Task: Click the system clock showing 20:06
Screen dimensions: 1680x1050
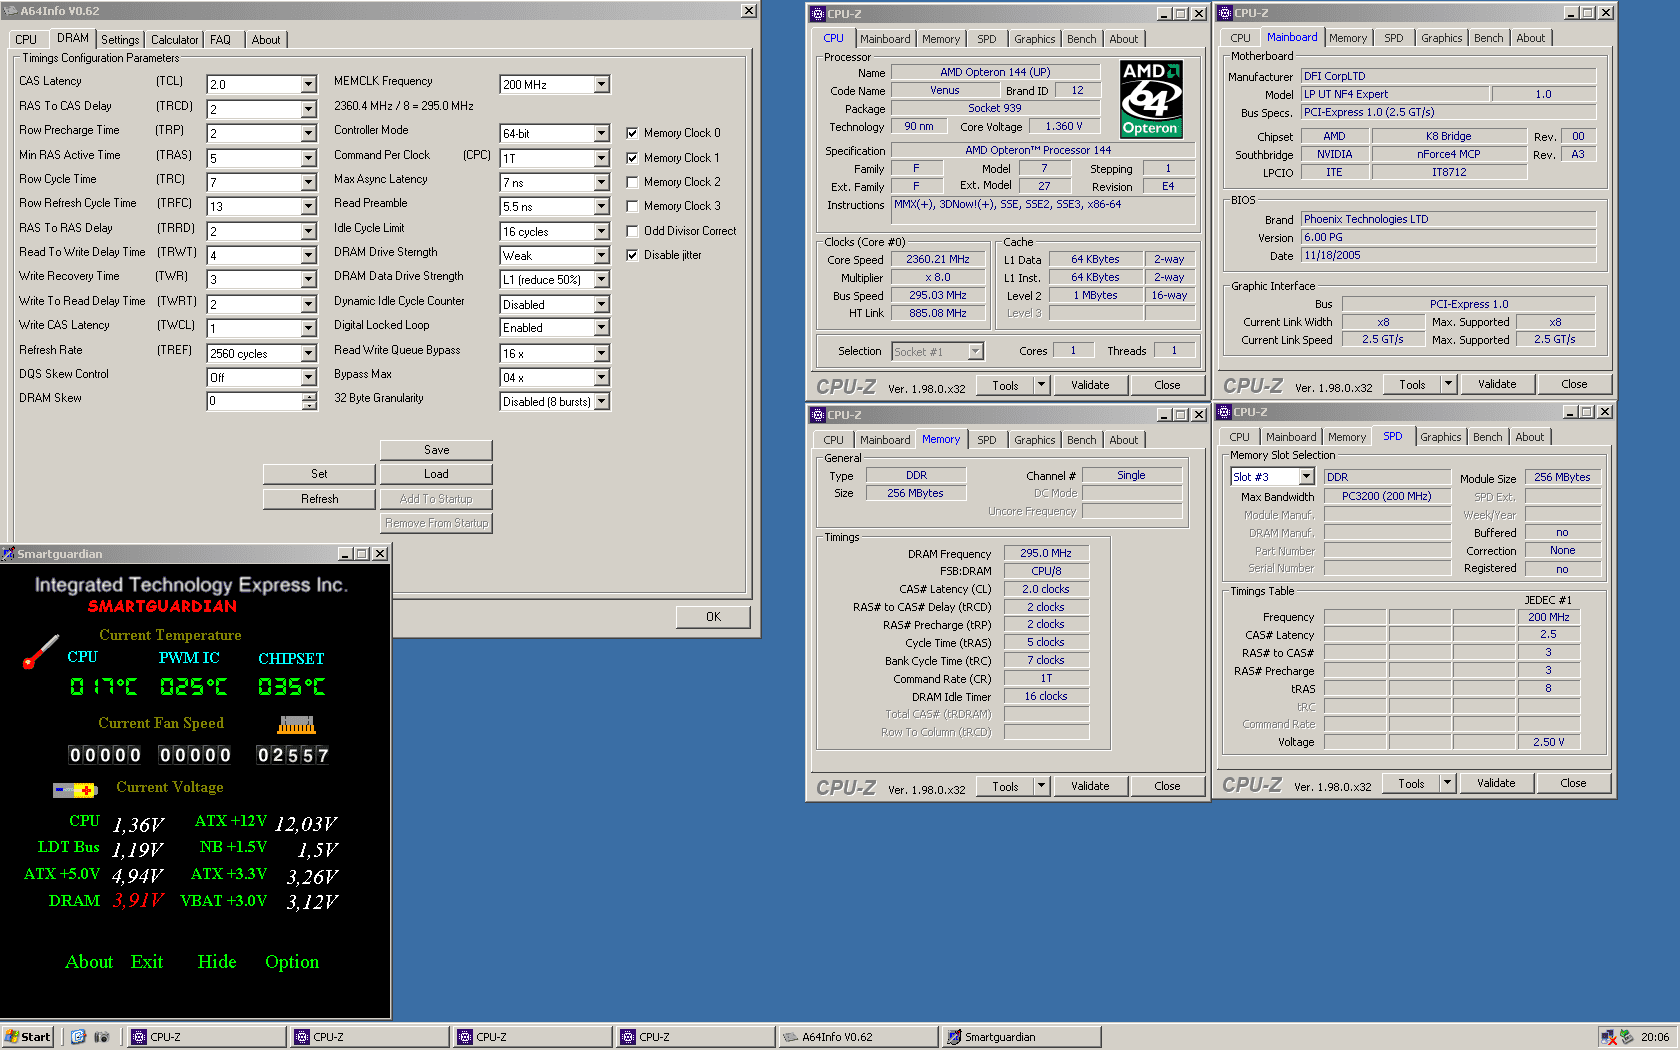Action: click(1654, 1037)
